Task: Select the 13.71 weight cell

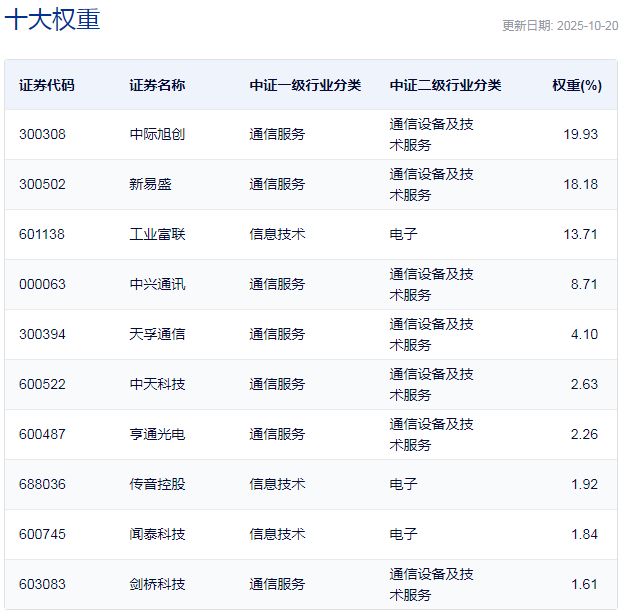Action: click(x=581, y=234)
